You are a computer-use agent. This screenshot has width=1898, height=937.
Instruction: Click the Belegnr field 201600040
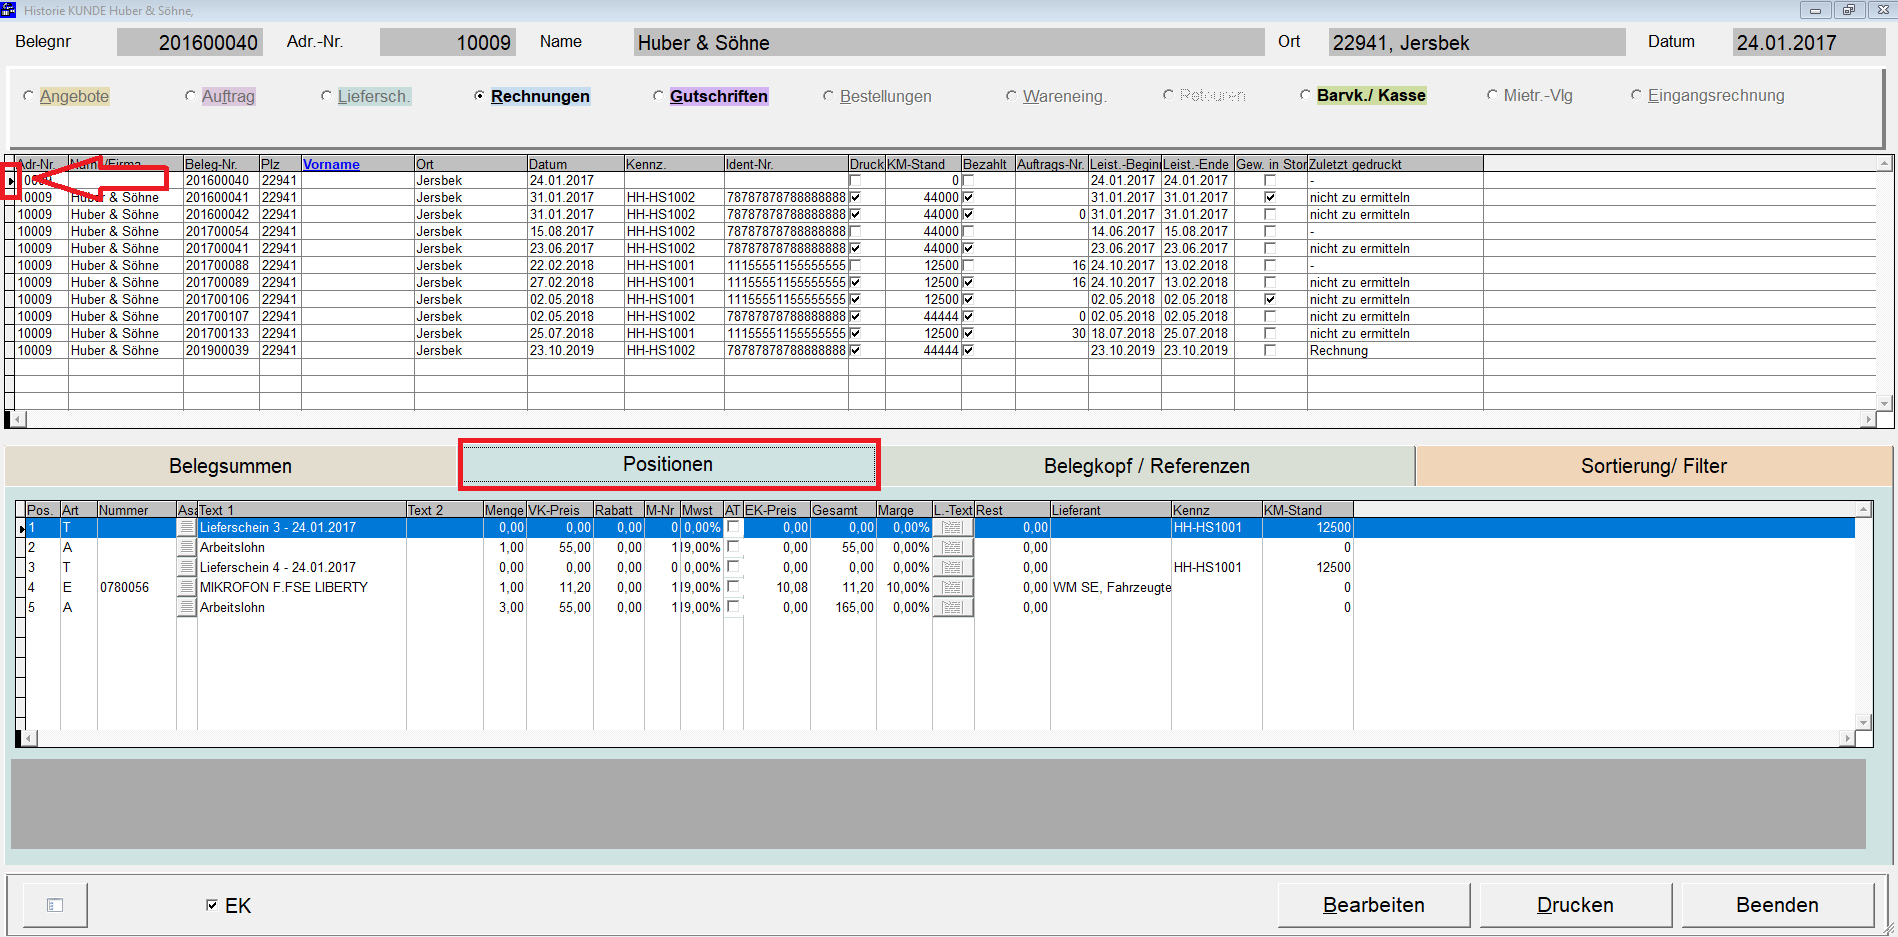coord(189,42)
